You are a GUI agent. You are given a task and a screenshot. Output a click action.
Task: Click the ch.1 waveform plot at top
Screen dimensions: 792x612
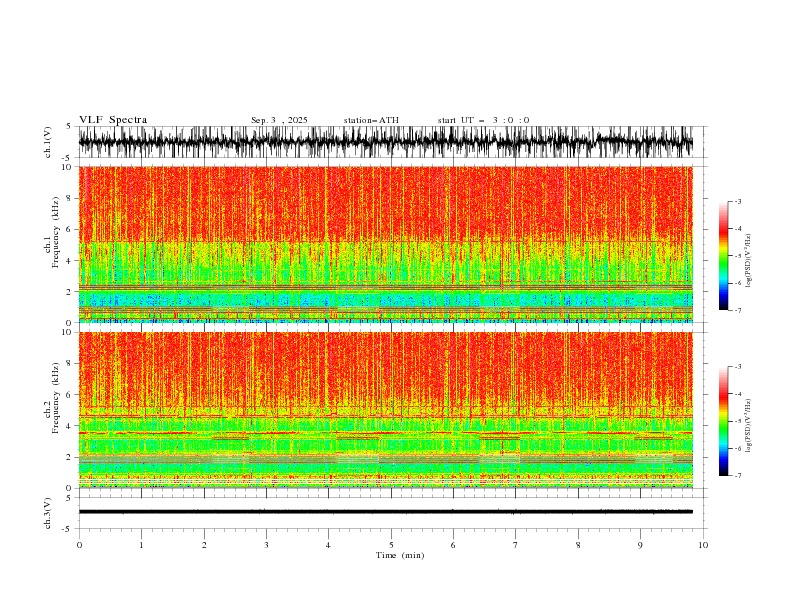coord(386,142)
